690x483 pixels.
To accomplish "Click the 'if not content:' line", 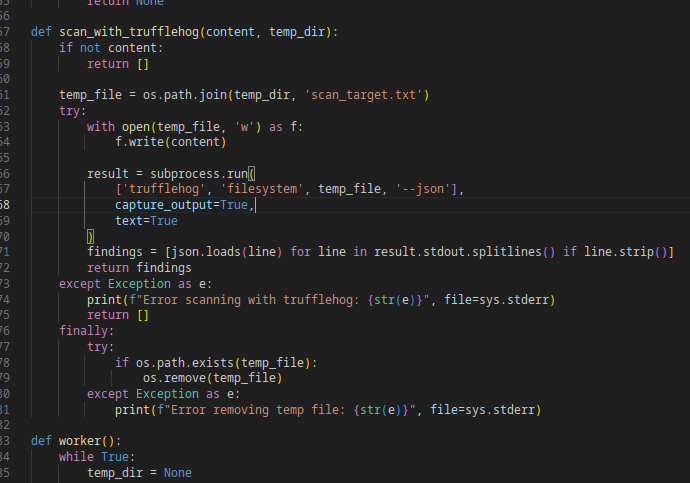I will [111, 48].
